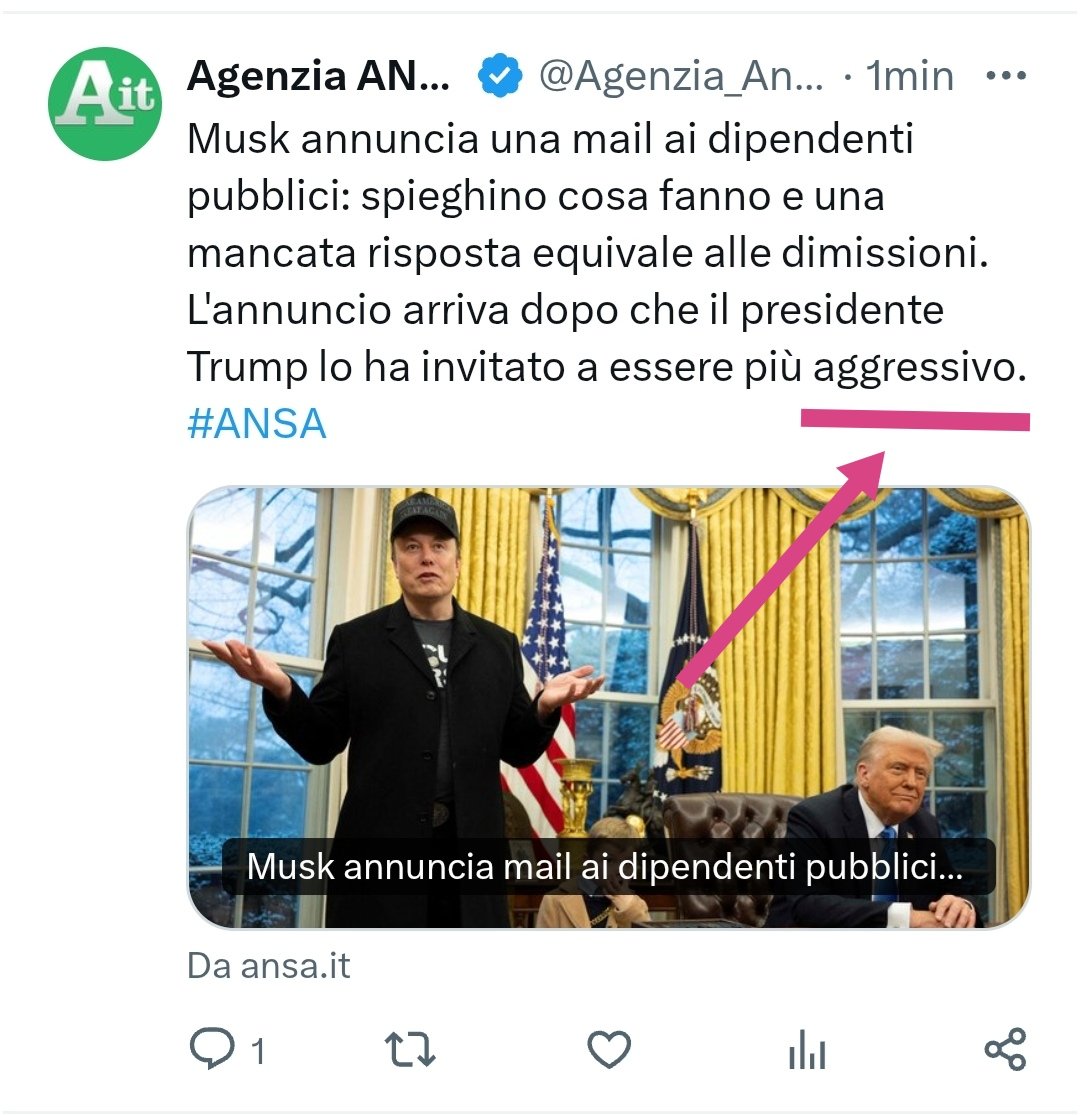Click the blue verified badge
This screenshot has width=1080, height=1115.
pyautogui.click(x=500, y=75)
